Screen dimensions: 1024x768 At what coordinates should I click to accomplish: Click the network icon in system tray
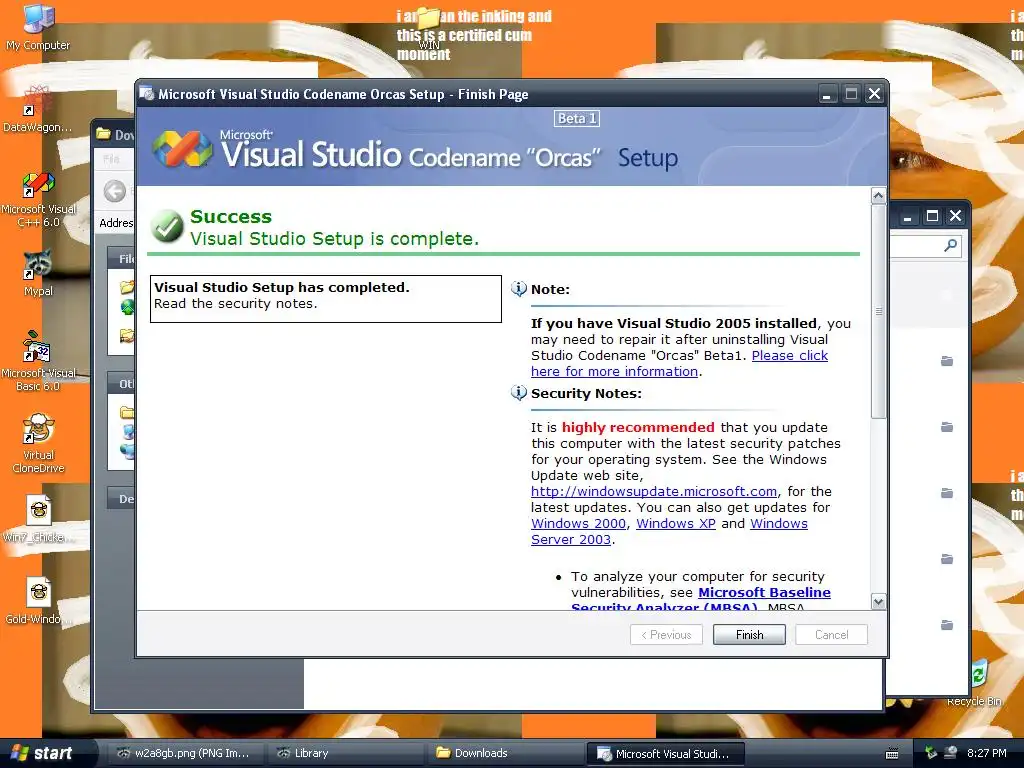tap(951, 753)
